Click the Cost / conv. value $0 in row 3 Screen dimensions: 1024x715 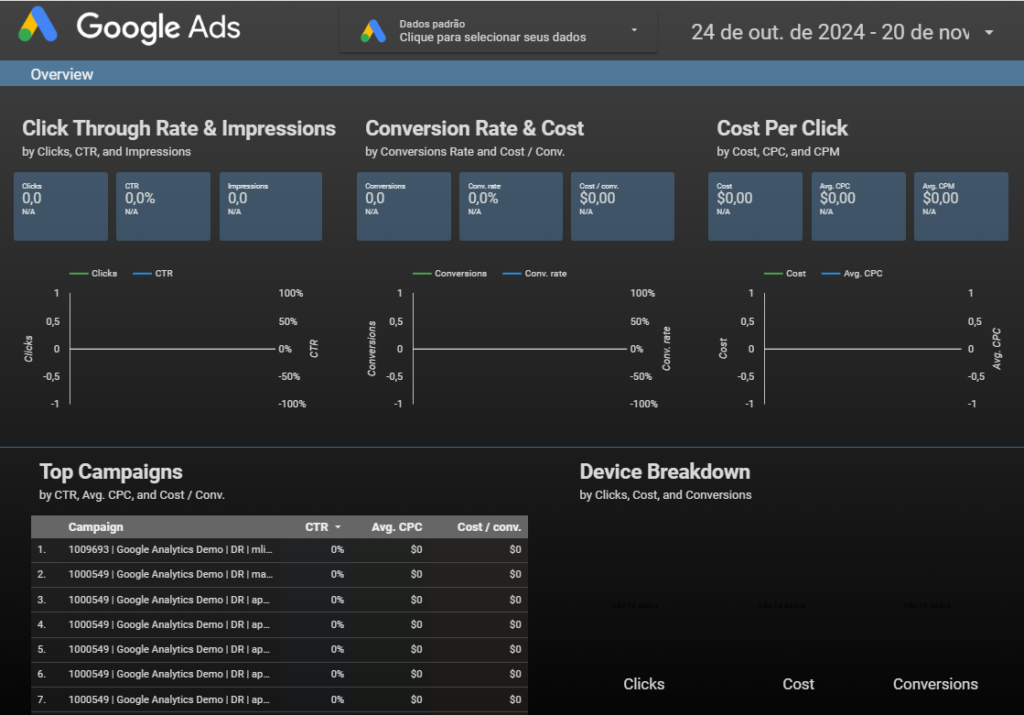tap(515, 600)
